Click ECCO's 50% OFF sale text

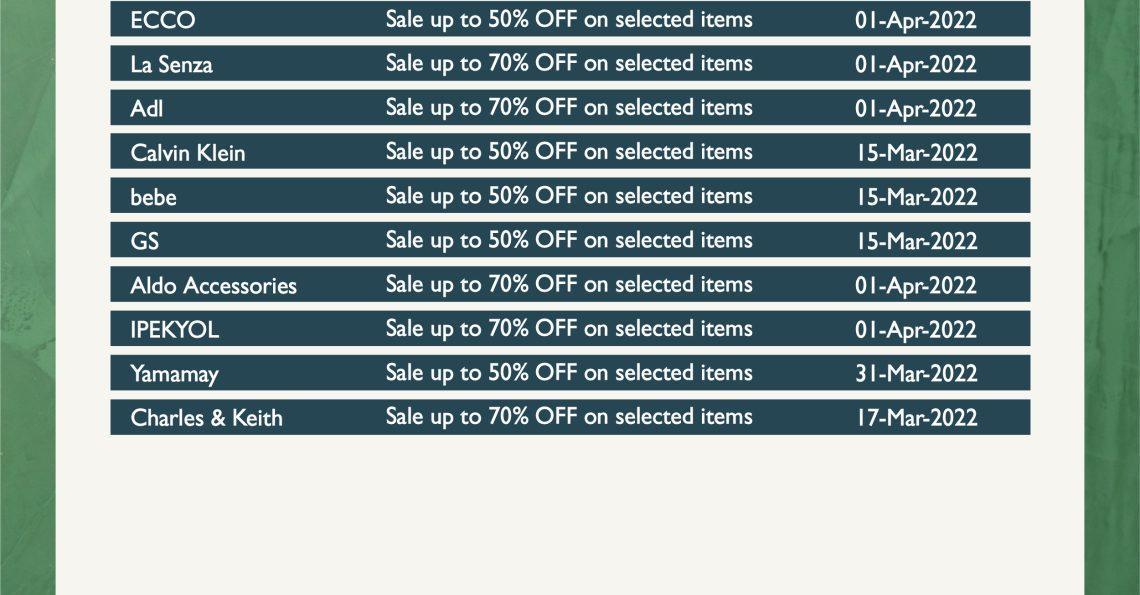pyautogui.click(x=569, y=20)
